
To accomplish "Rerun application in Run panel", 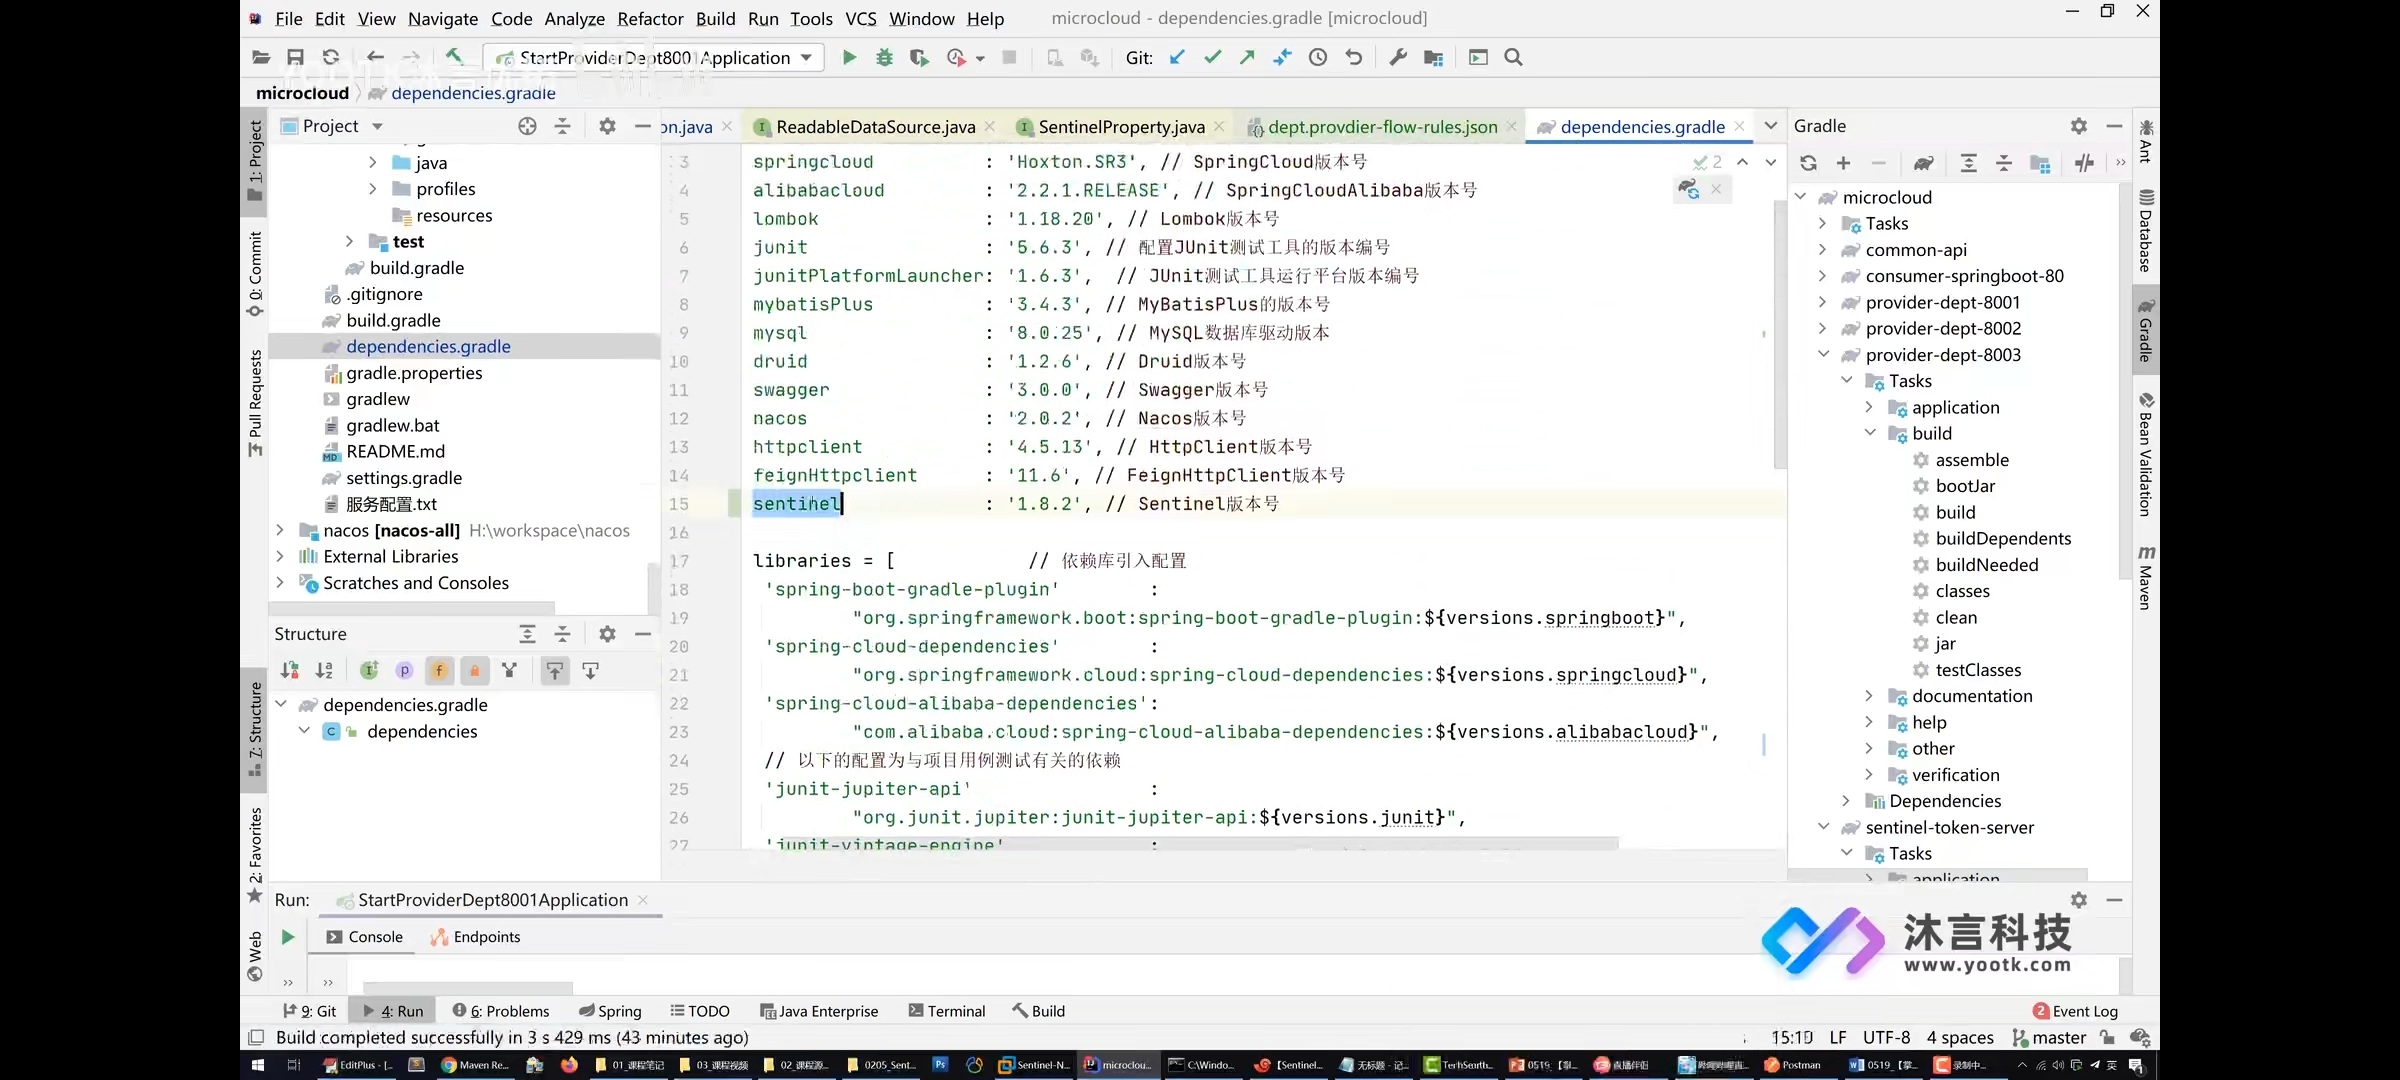I will click(288, 937).
